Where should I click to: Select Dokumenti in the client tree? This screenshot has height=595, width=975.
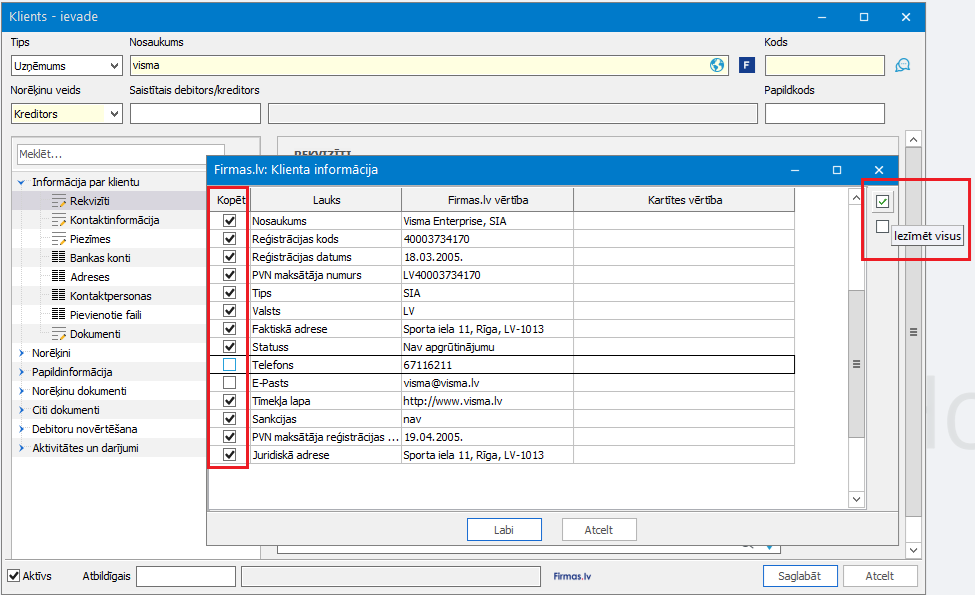[95, 334]
